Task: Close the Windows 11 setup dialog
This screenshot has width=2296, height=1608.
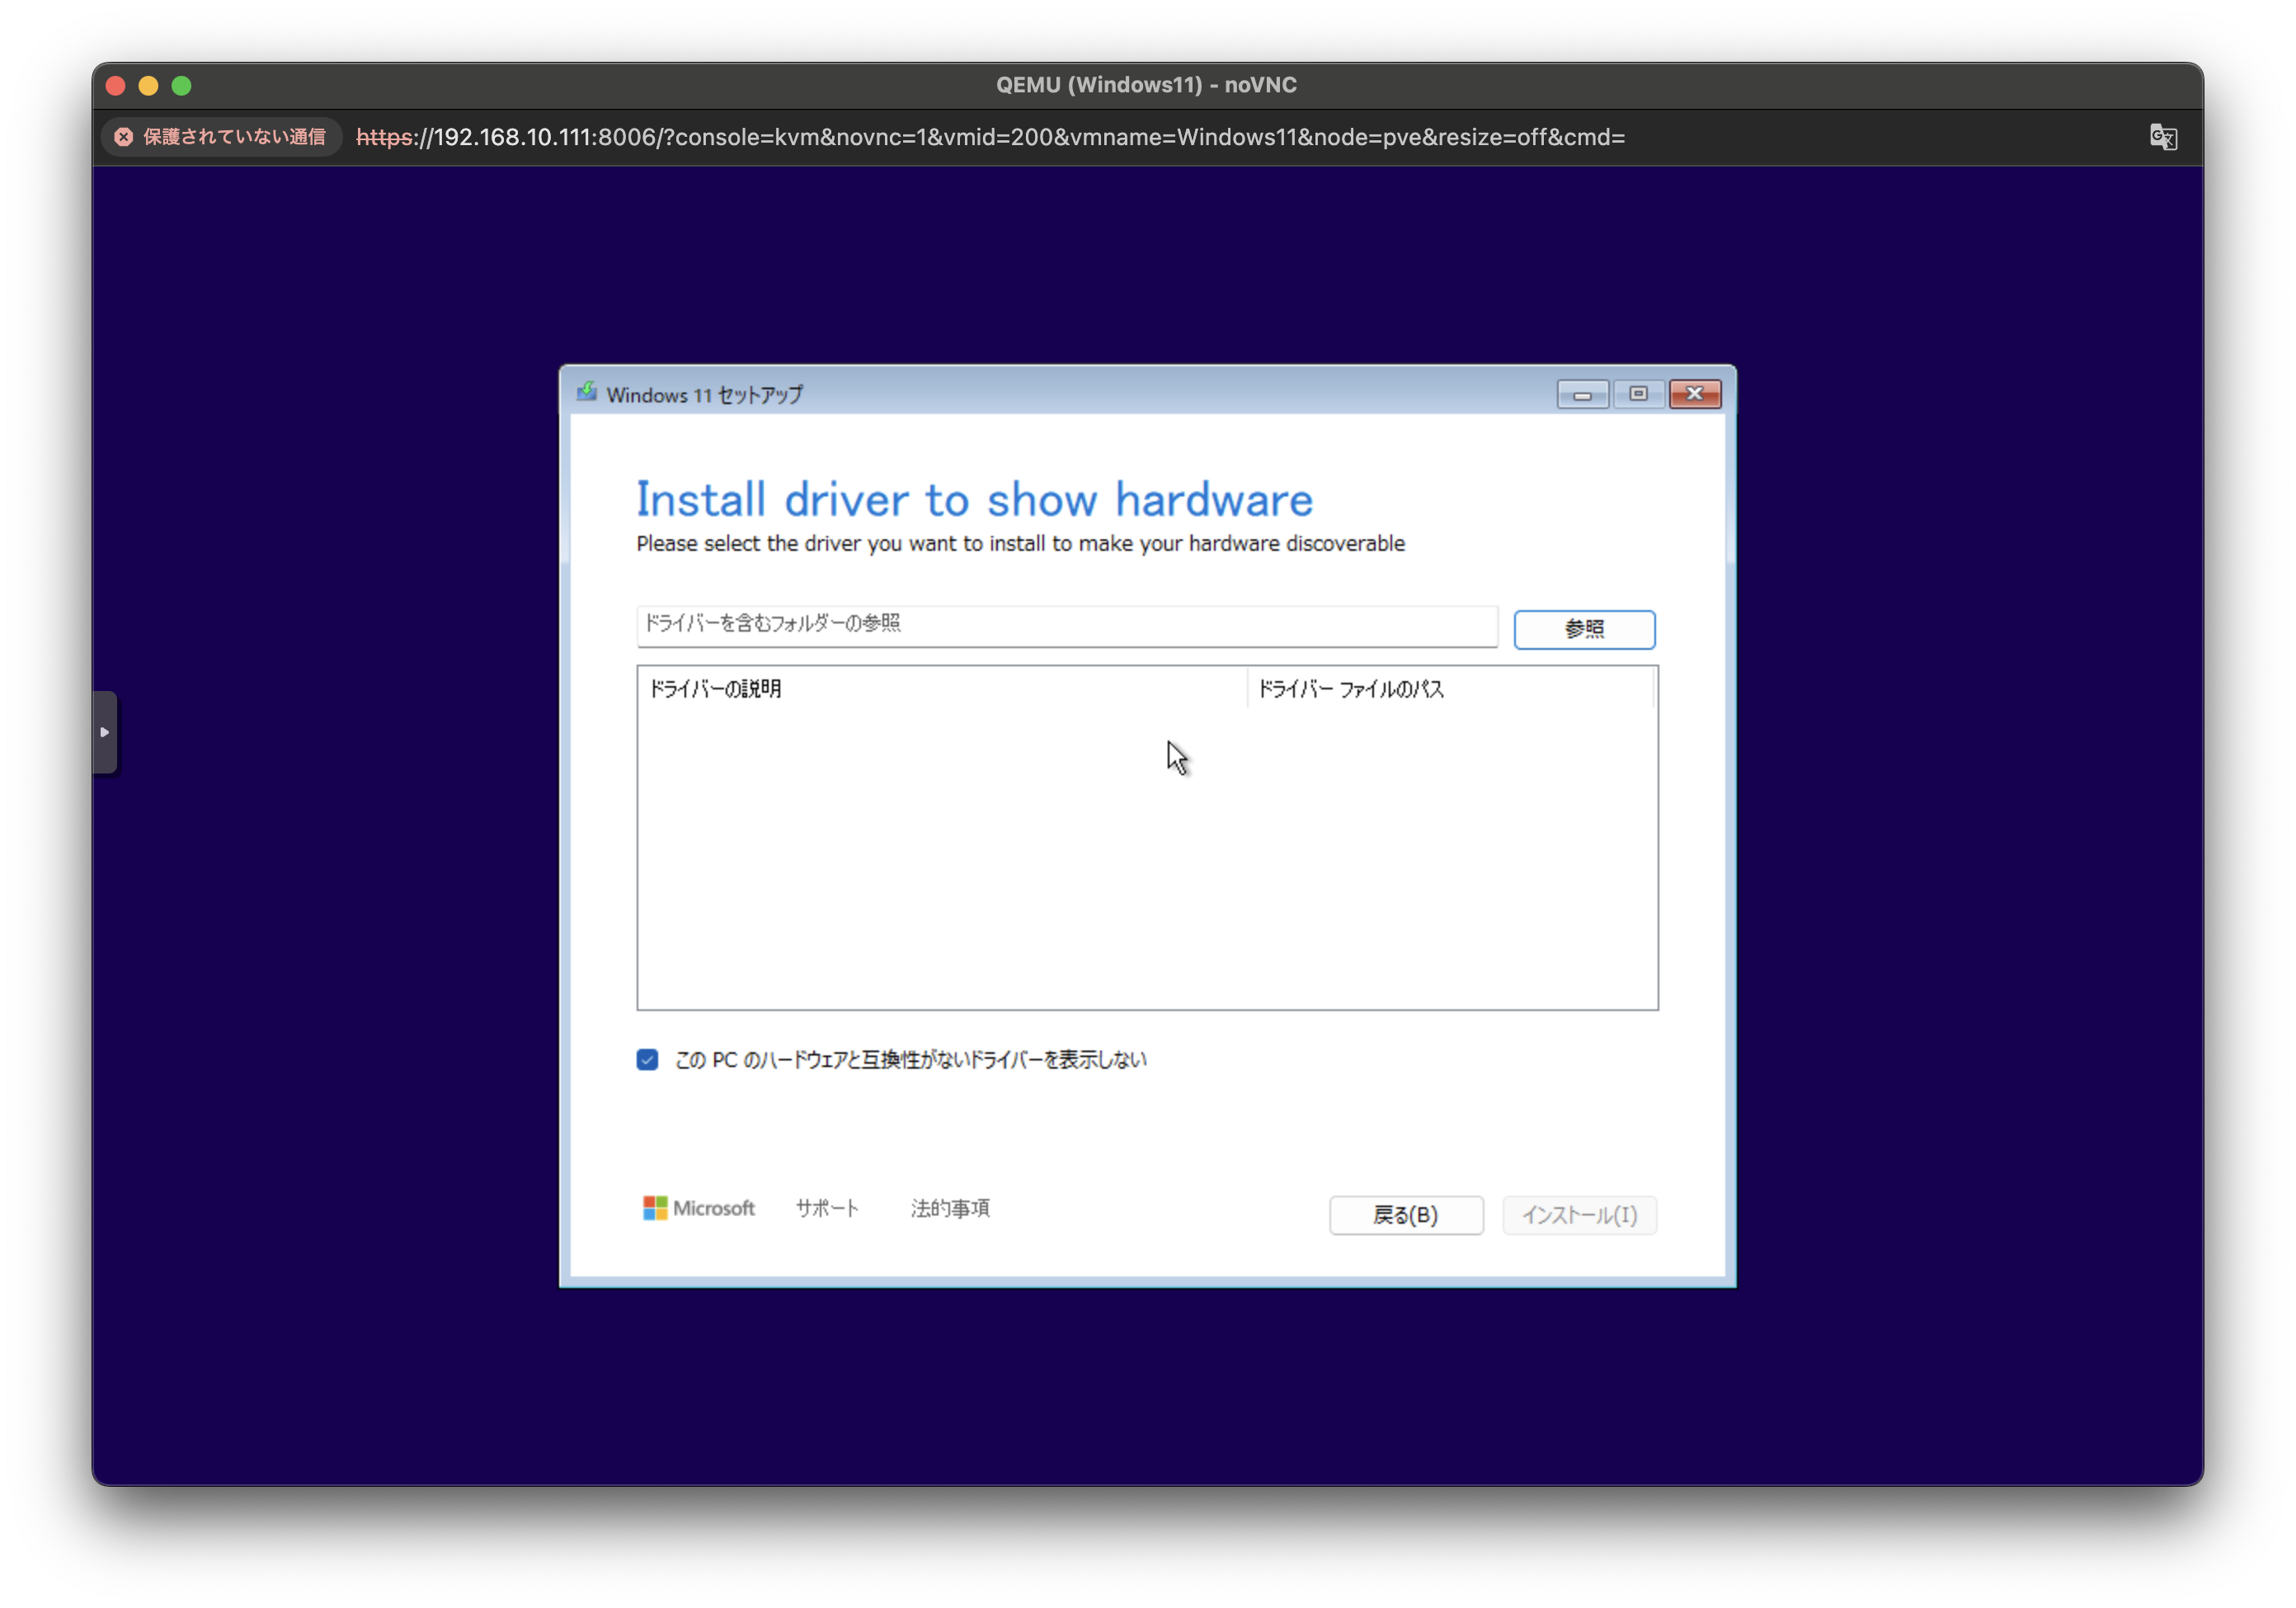Action: point(1695,394)
